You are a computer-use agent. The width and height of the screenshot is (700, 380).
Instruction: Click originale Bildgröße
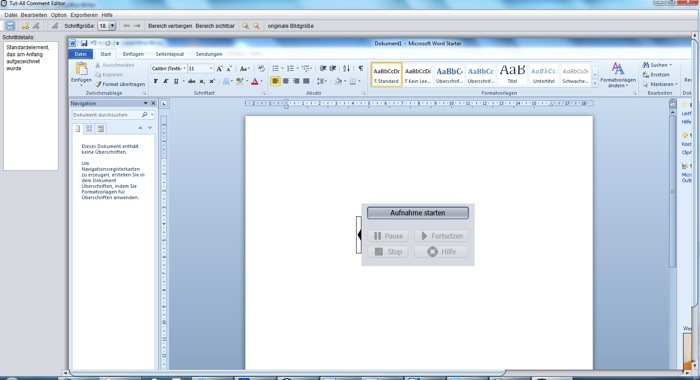[291, 26]
